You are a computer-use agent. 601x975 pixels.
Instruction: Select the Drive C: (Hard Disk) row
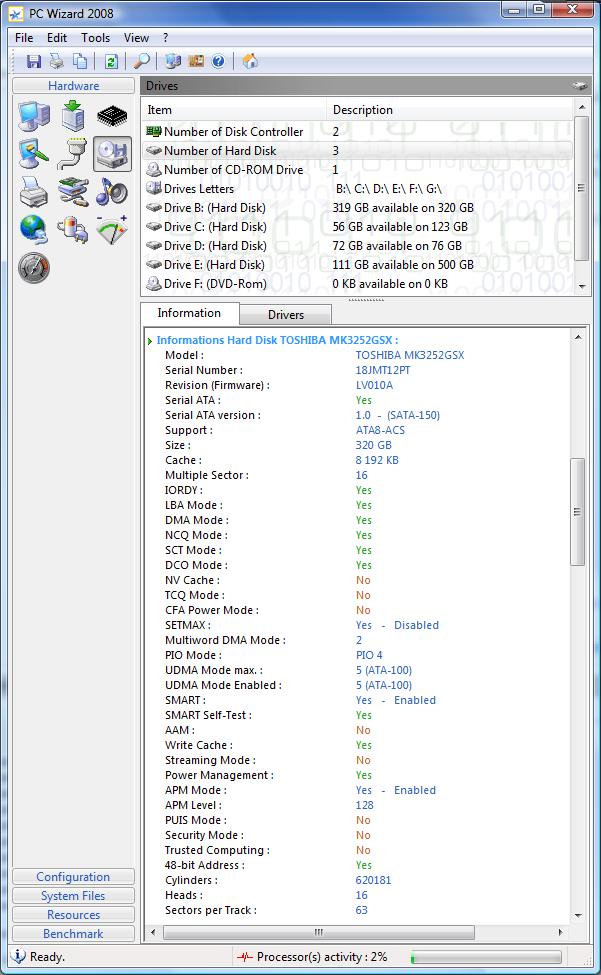357,227
